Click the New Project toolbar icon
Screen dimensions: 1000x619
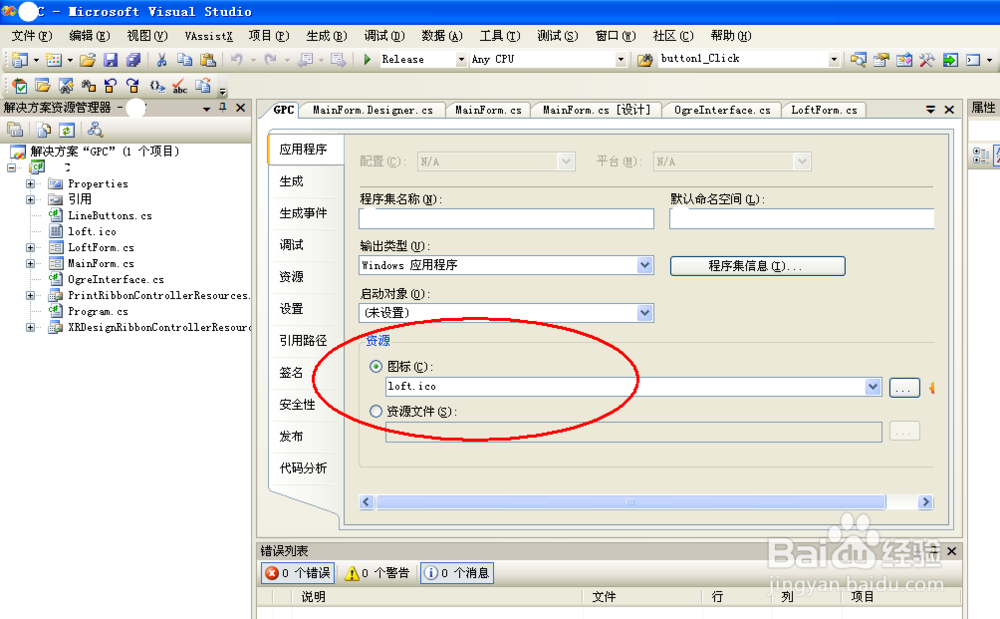19,60
